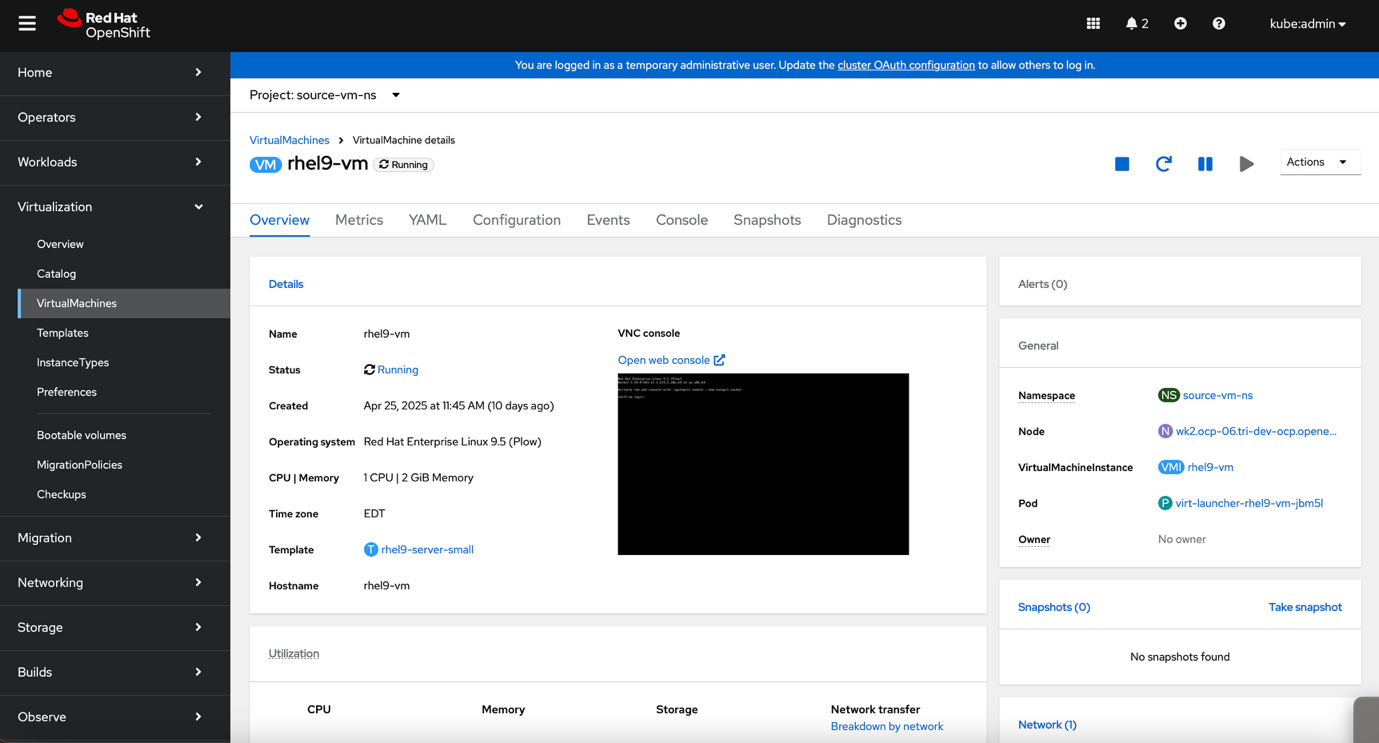The image size is (1379, 743).
Task: Expand the Networking navigation section
Action: [x=110, y=583]
